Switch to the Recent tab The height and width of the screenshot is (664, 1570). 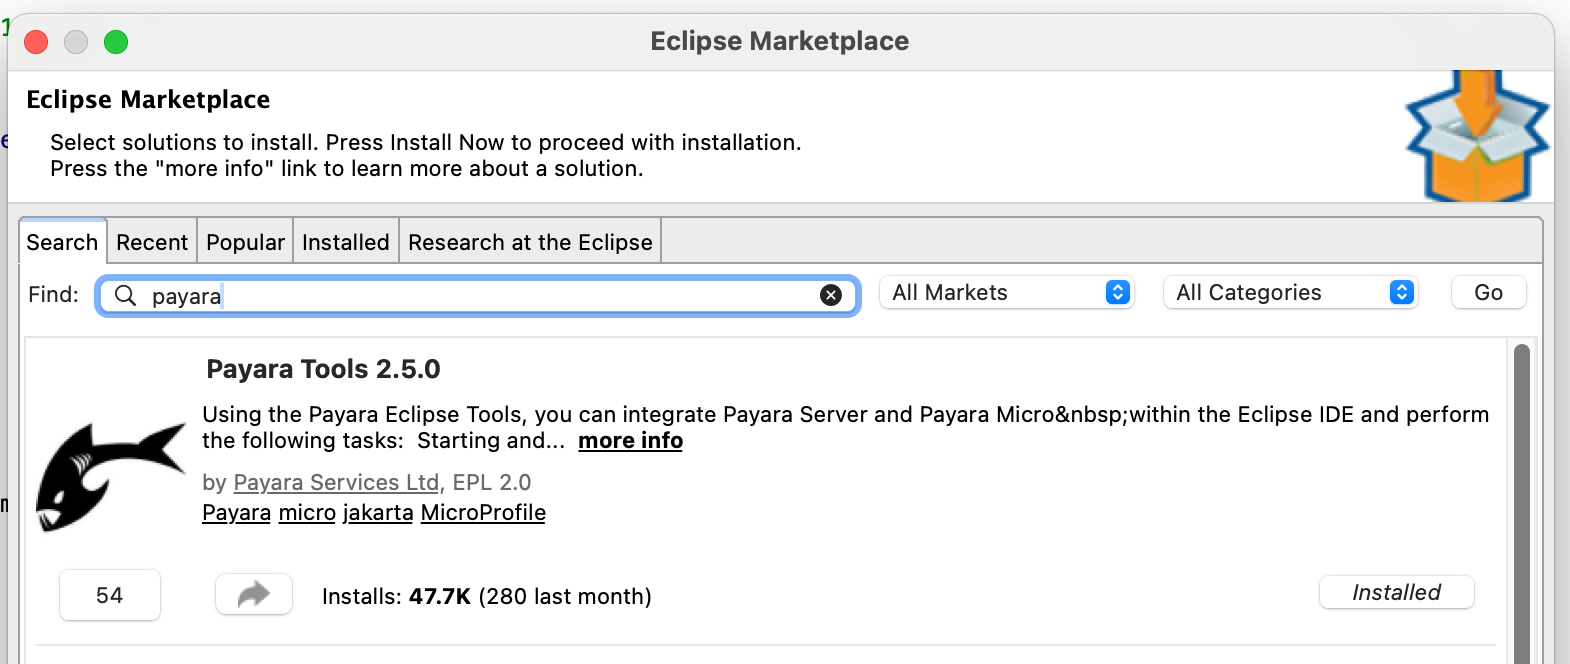[x=152, y=242]
